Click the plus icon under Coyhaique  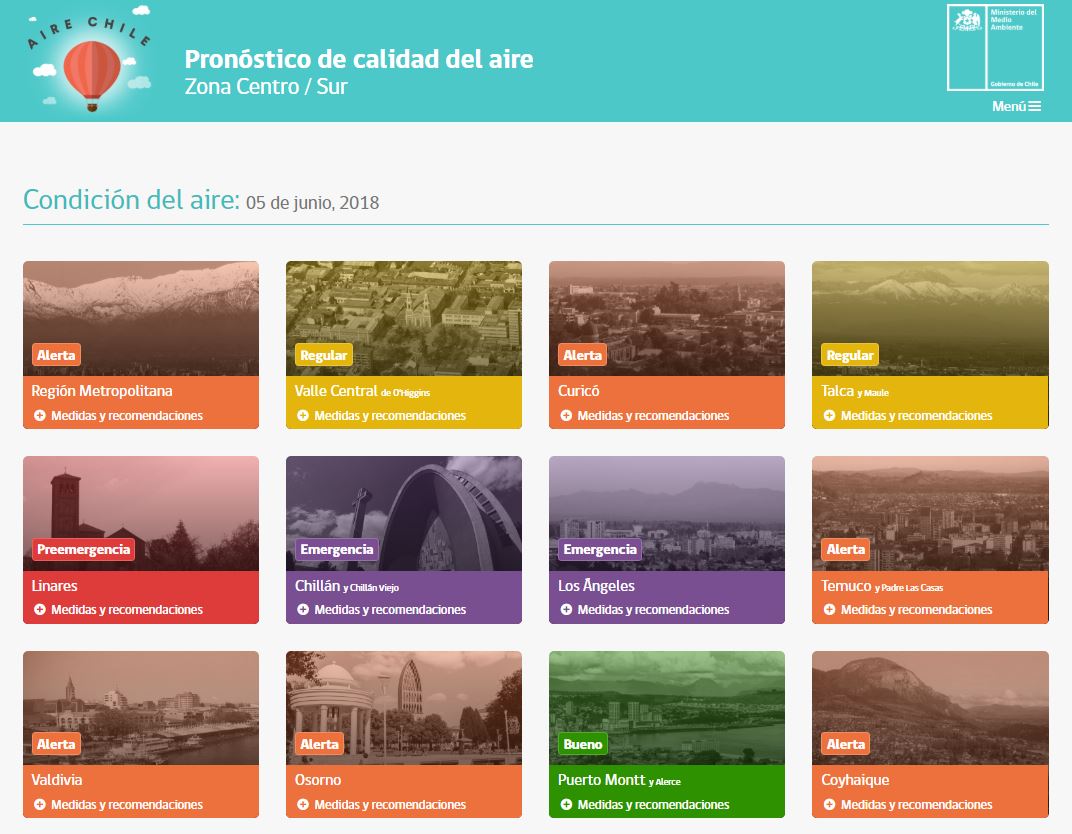point(829,805)
